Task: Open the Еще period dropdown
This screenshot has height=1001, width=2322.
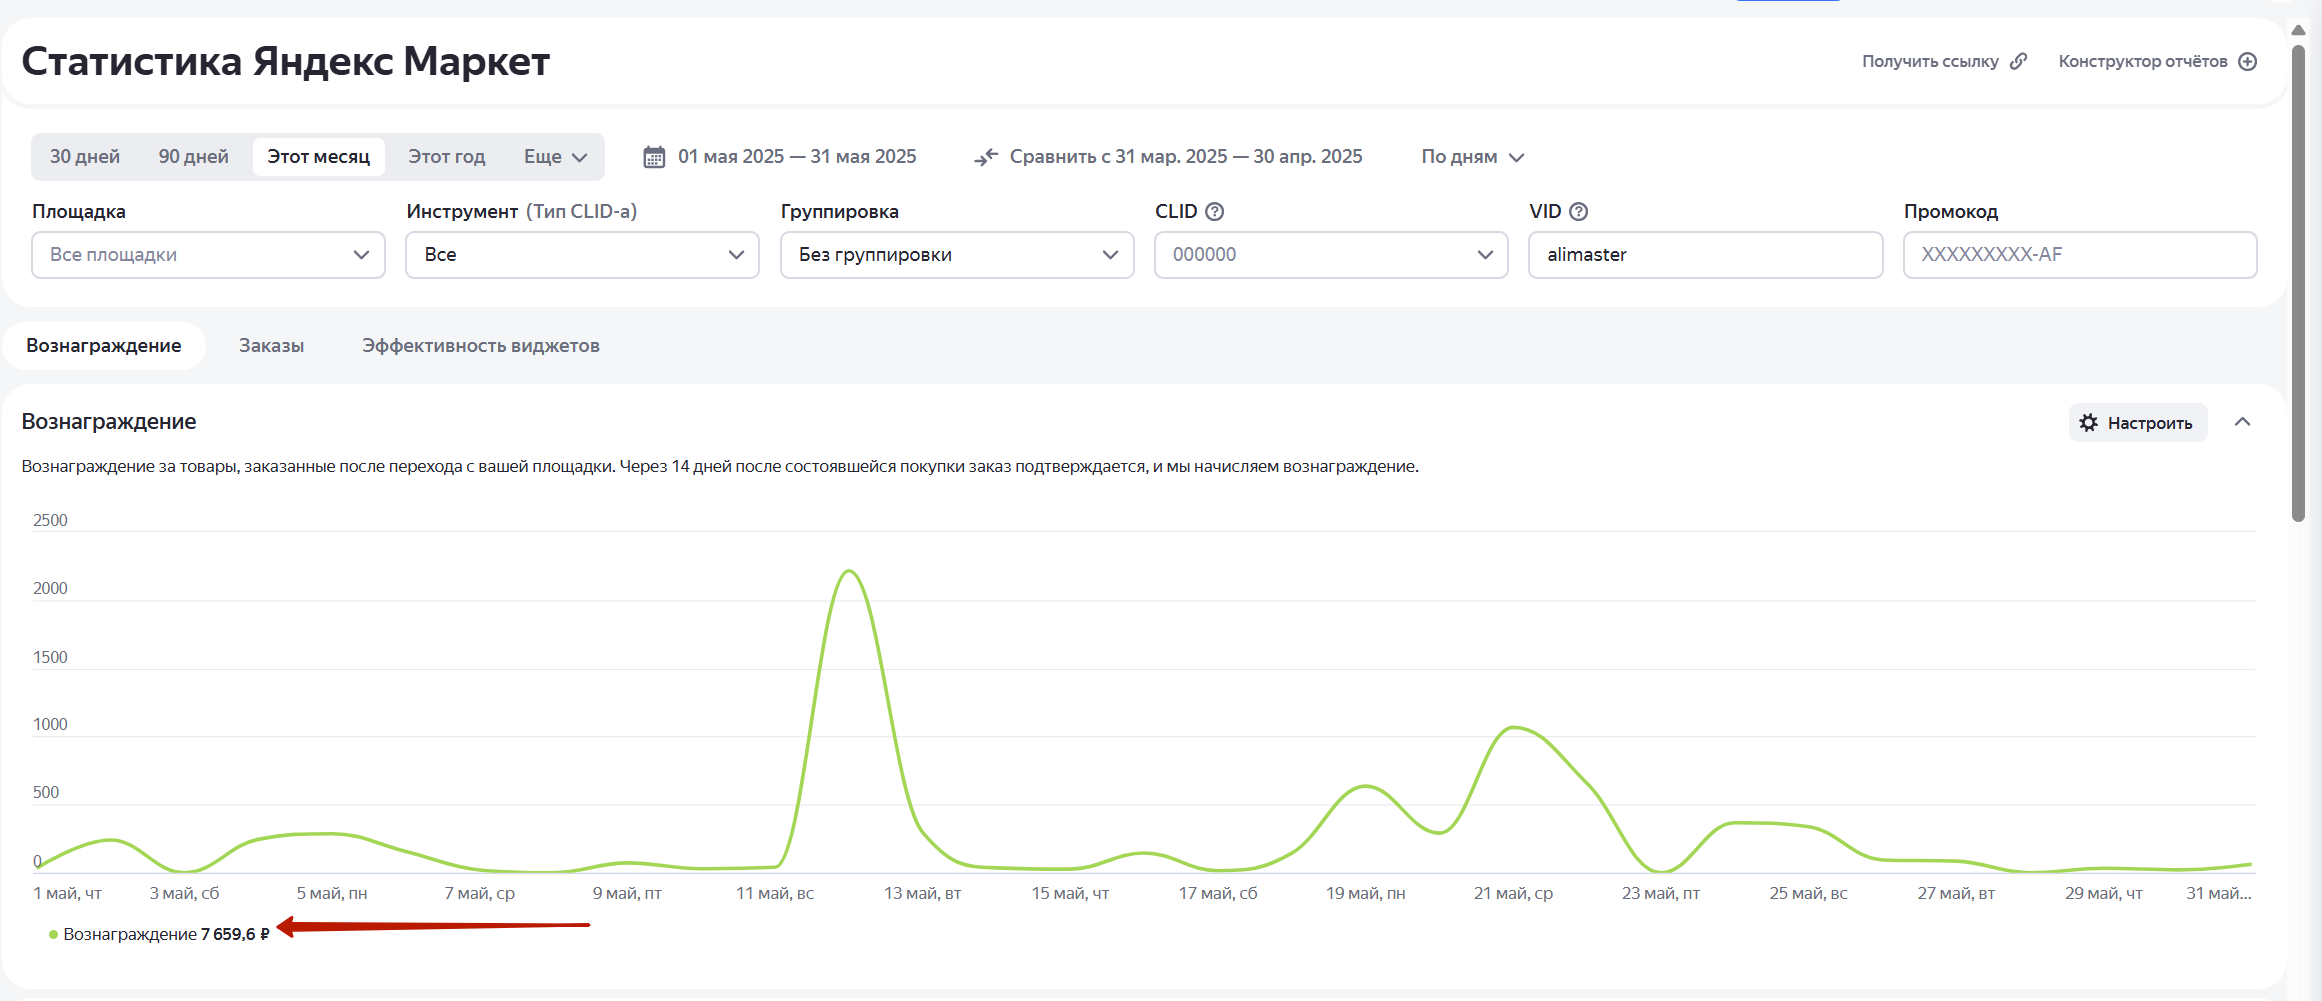Action: pos(555,157)
